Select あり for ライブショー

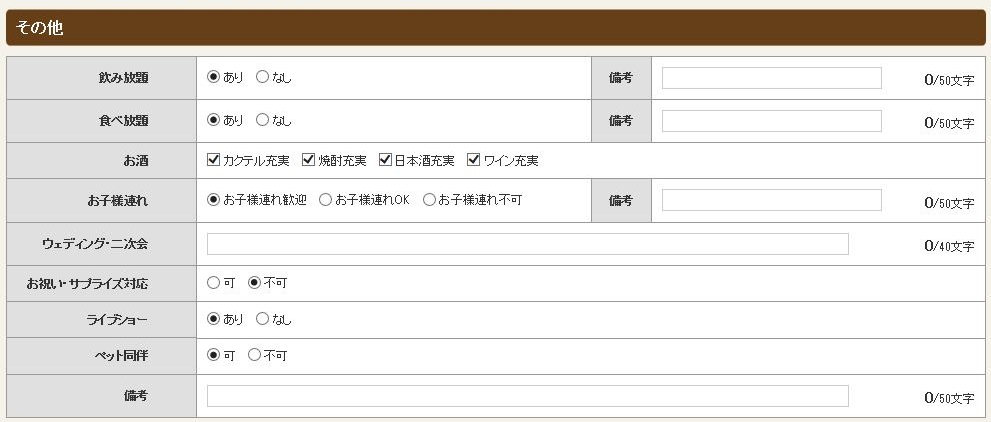point(214,319)
